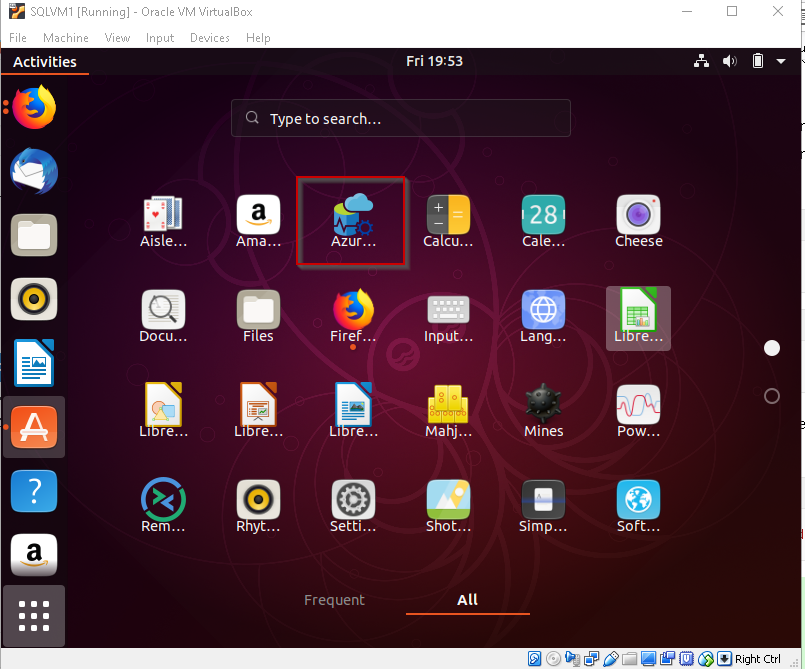
Task: Switch to the Frequent tab
Action: [x=334, y=600]
